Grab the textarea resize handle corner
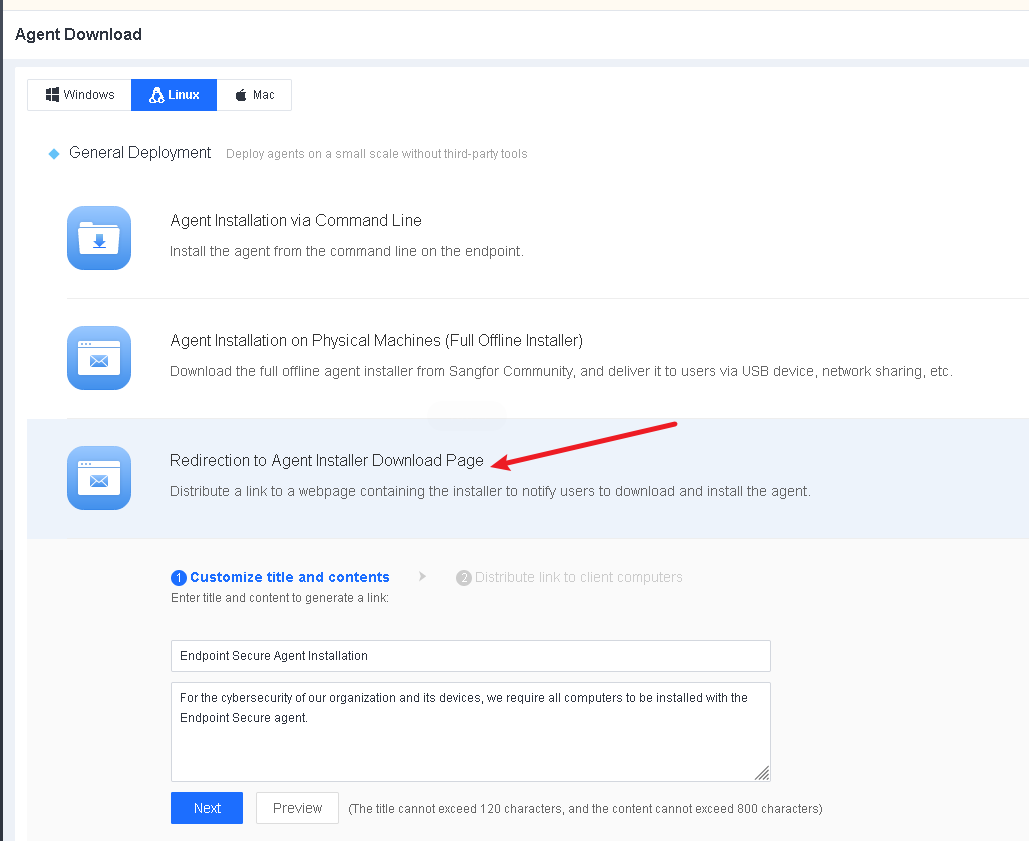The height and width of the screenshot is (841, 1029). click(x=763, y=773)
